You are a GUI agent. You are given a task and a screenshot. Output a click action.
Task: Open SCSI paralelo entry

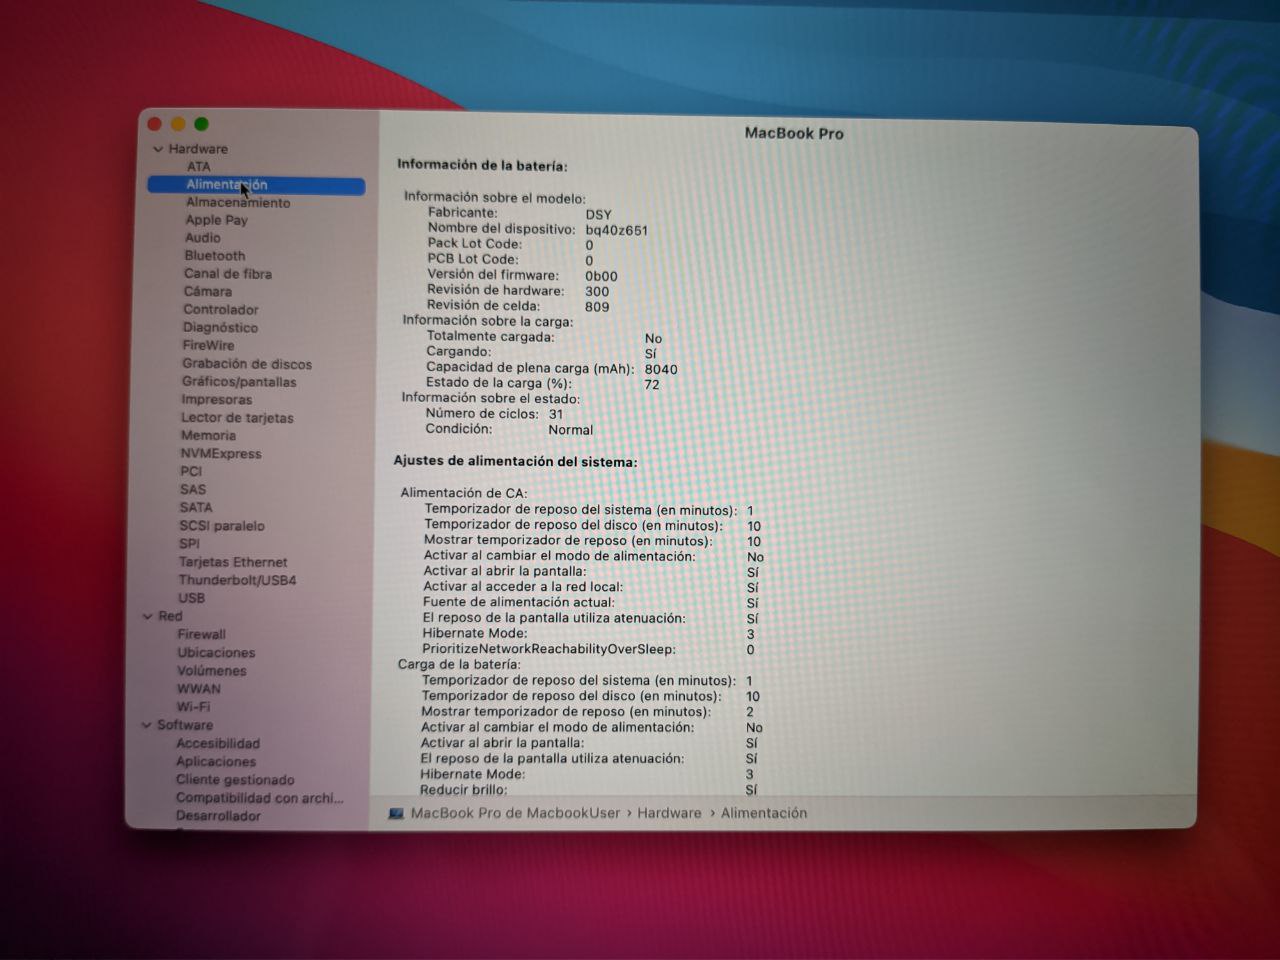(221, 526)
